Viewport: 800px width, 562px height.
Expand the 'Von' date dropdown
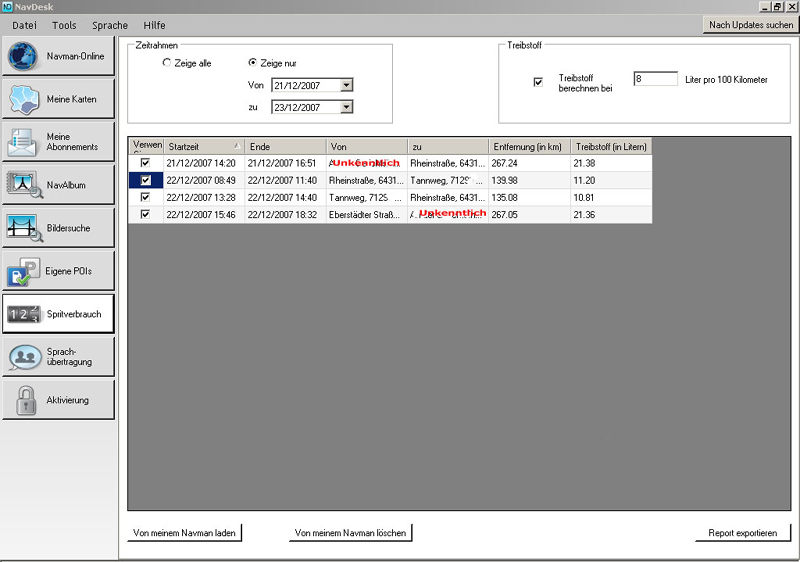[346, 85]
